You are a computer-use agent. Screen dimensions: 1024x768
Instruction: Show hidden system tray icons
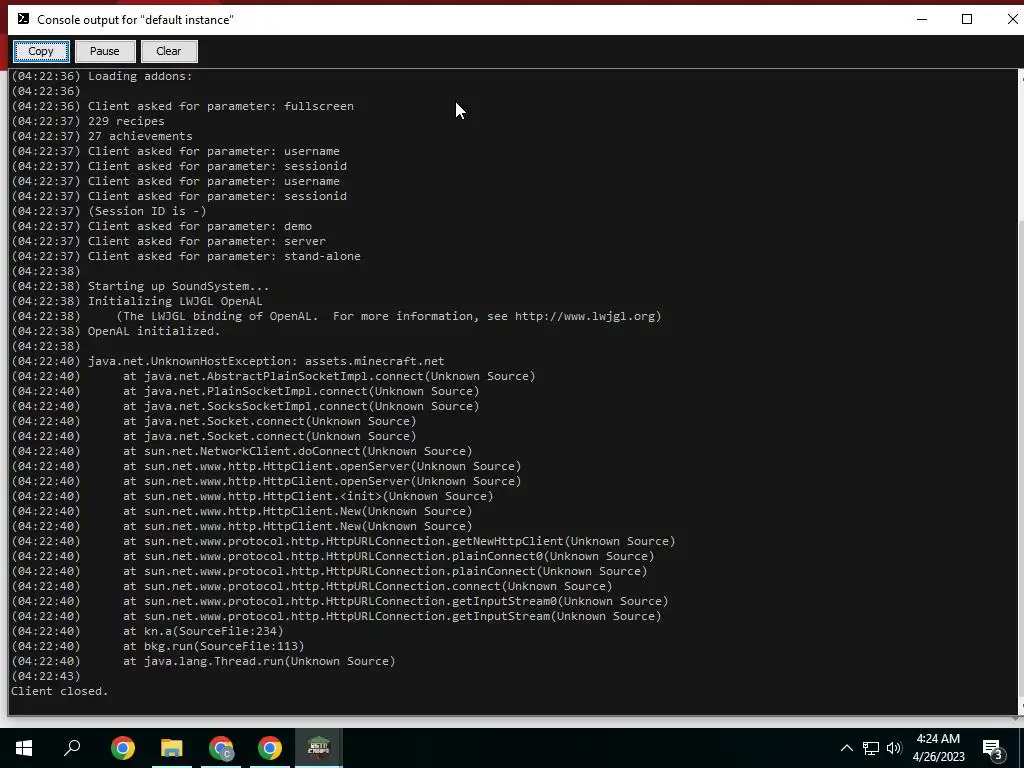(846, 748)
